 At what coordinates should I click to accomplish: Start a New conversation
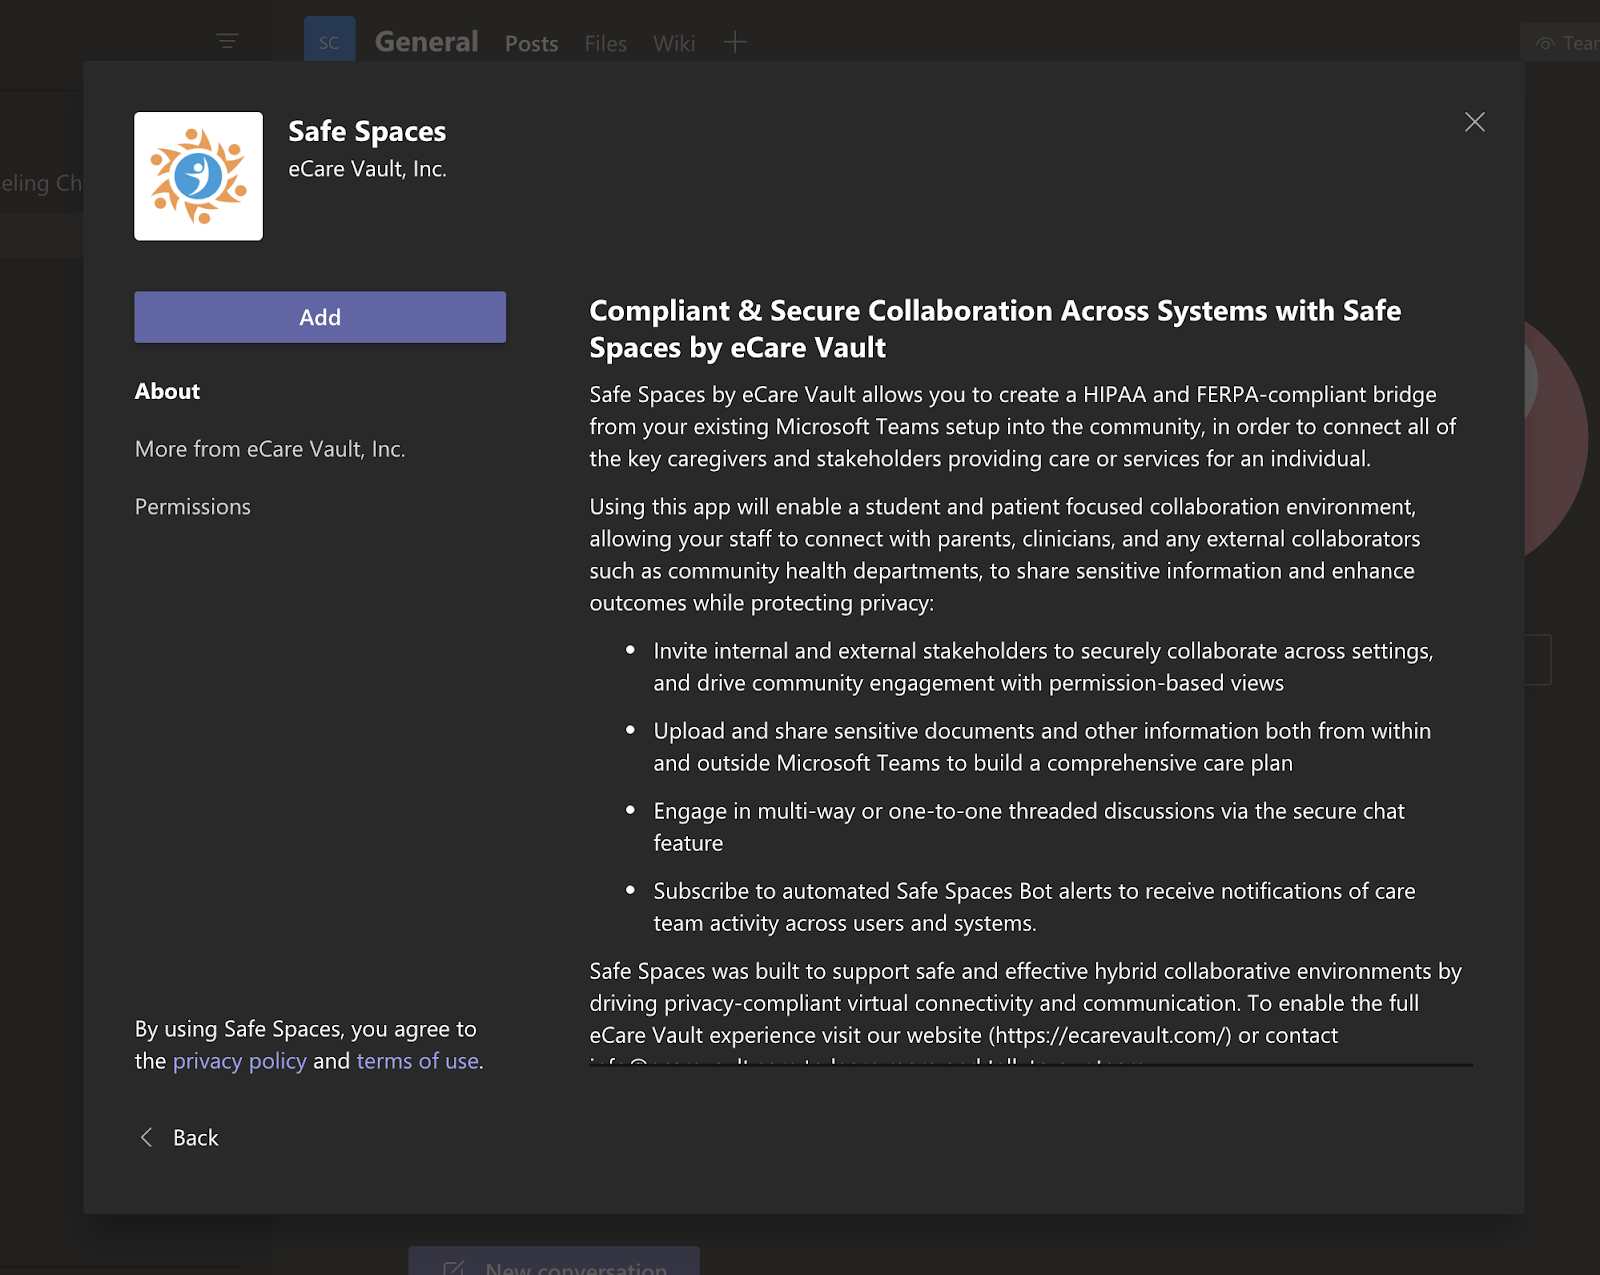(554, 1266)
